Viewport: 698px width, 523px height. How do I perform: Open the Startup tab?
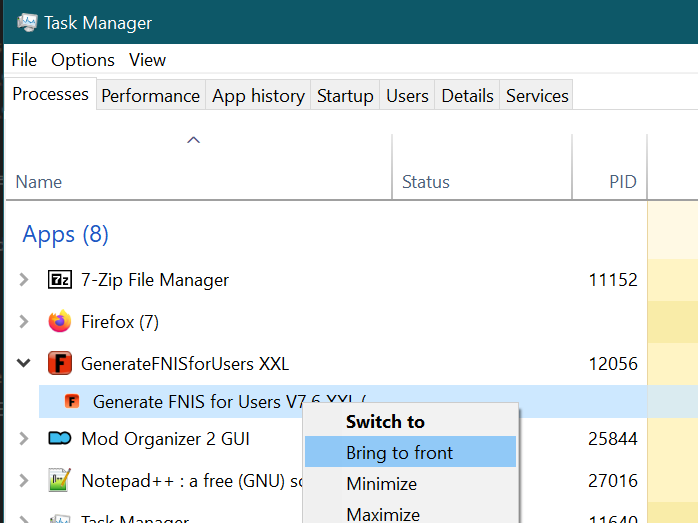point(345,95)
